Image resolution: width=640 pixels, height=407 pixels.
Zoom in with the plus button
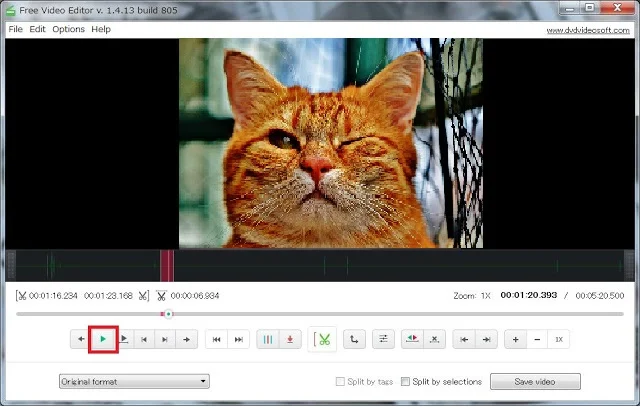click(516, 339)
